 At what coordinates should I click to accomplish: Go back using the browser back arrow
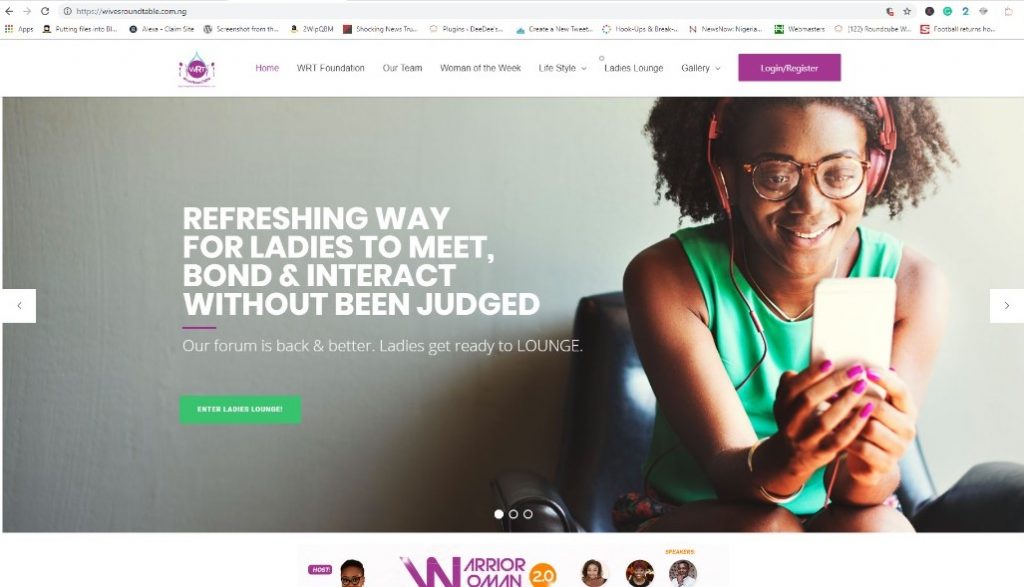coord(9,11)
